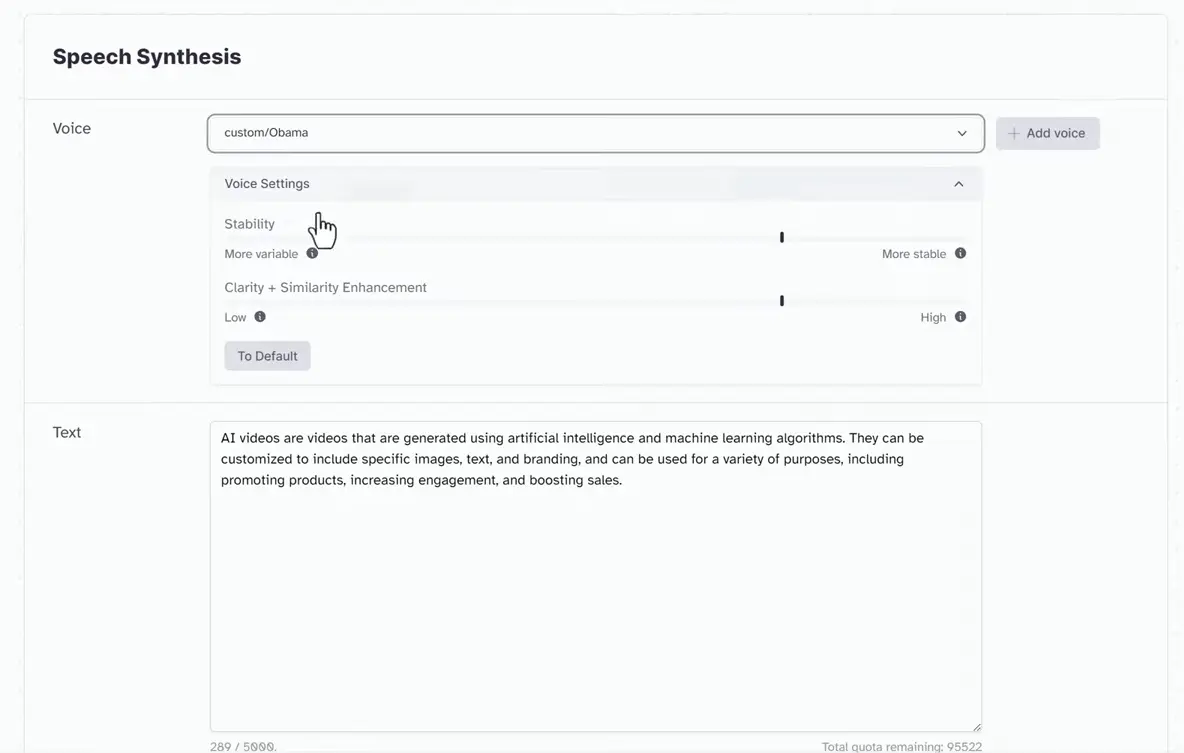Click the Stability label

click(x=249, y=224)
